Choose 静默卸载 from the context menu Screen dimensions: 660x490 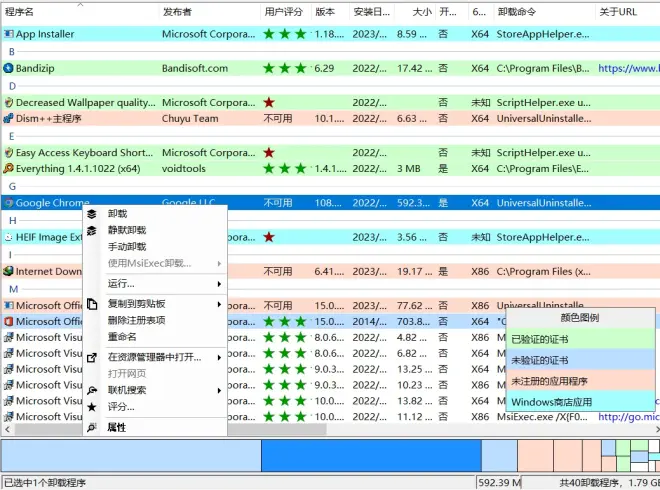pos(127,230)
